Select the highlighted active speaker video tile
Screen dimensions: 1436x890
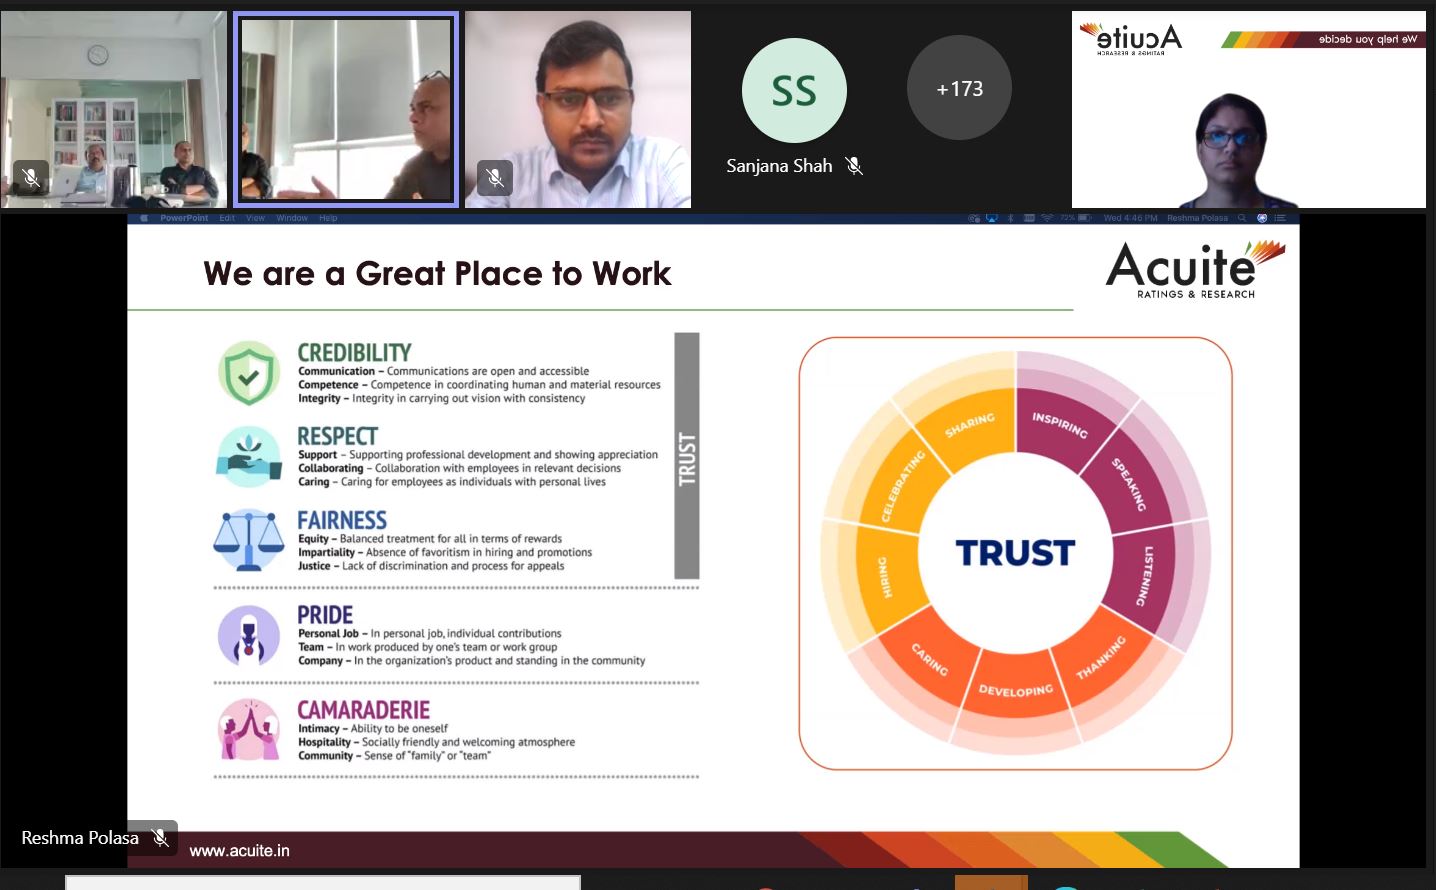[346, 110]
